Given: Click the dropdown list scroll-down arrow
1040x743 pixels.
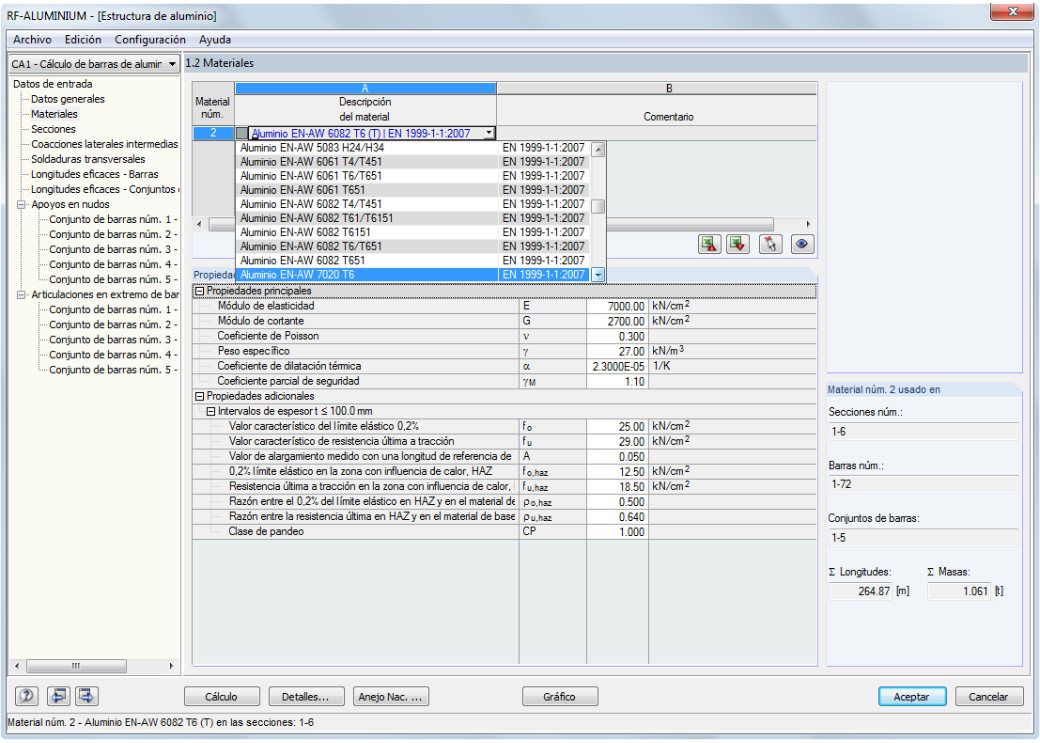Looking at the screenshot, I should pyautogui.click(x=598, y=275).
